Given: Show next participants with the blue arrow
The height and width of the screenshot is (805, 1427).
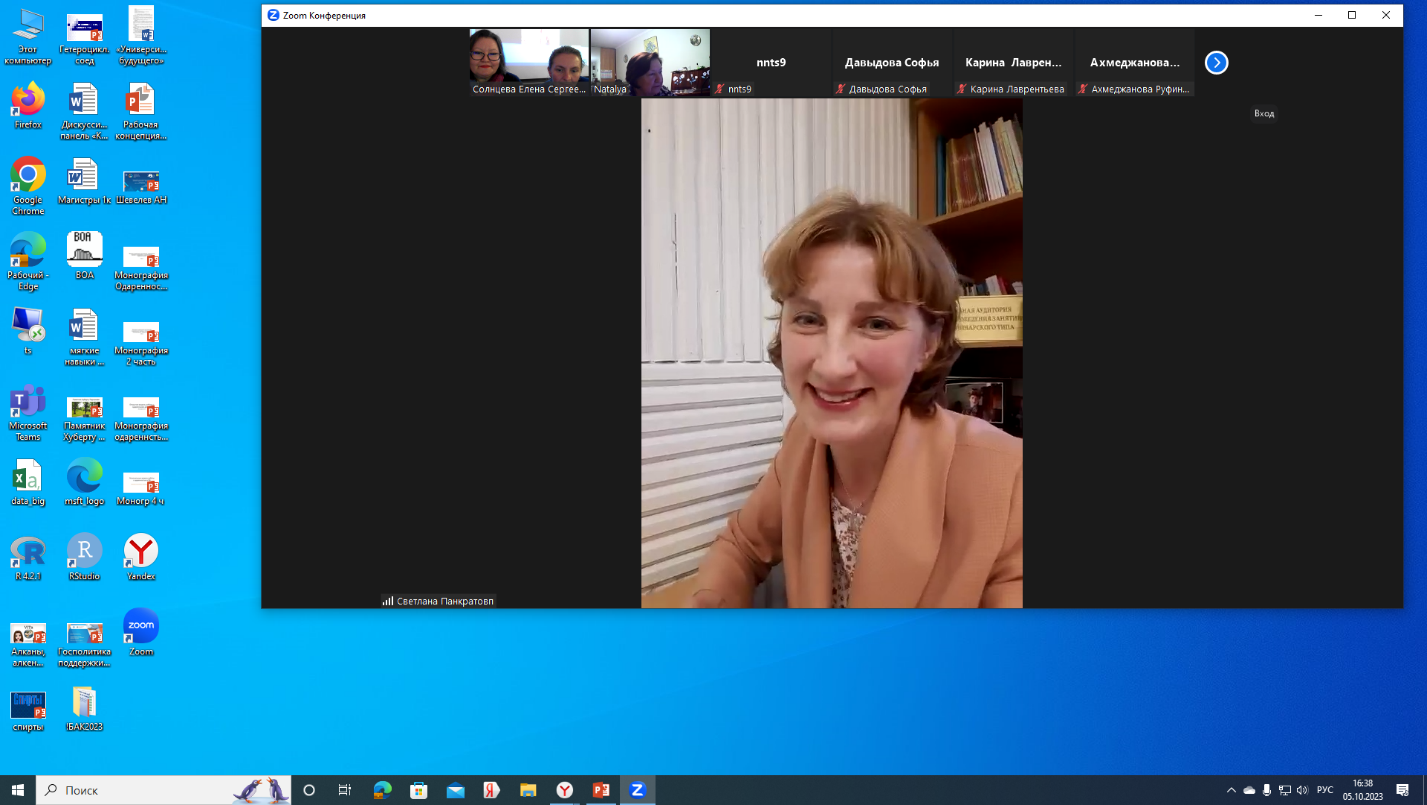Looking at the screenshot, I should coord(1216,63).
